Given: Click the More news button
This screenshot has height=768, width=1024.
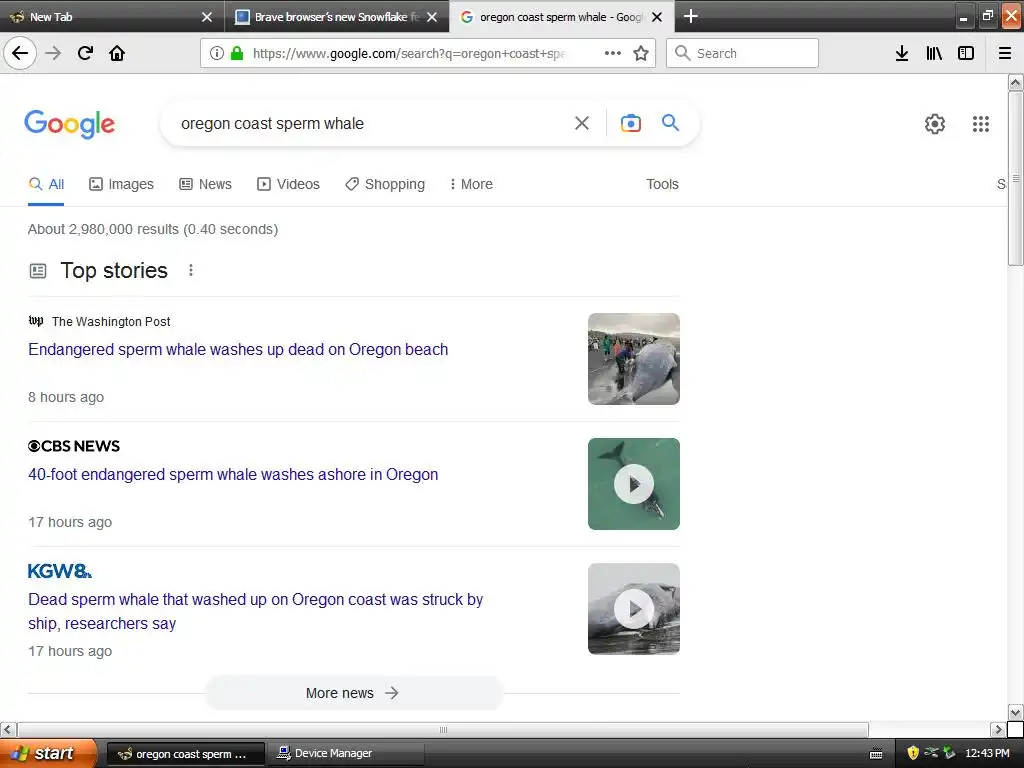Looking at the screenshot, I should 353,693.
